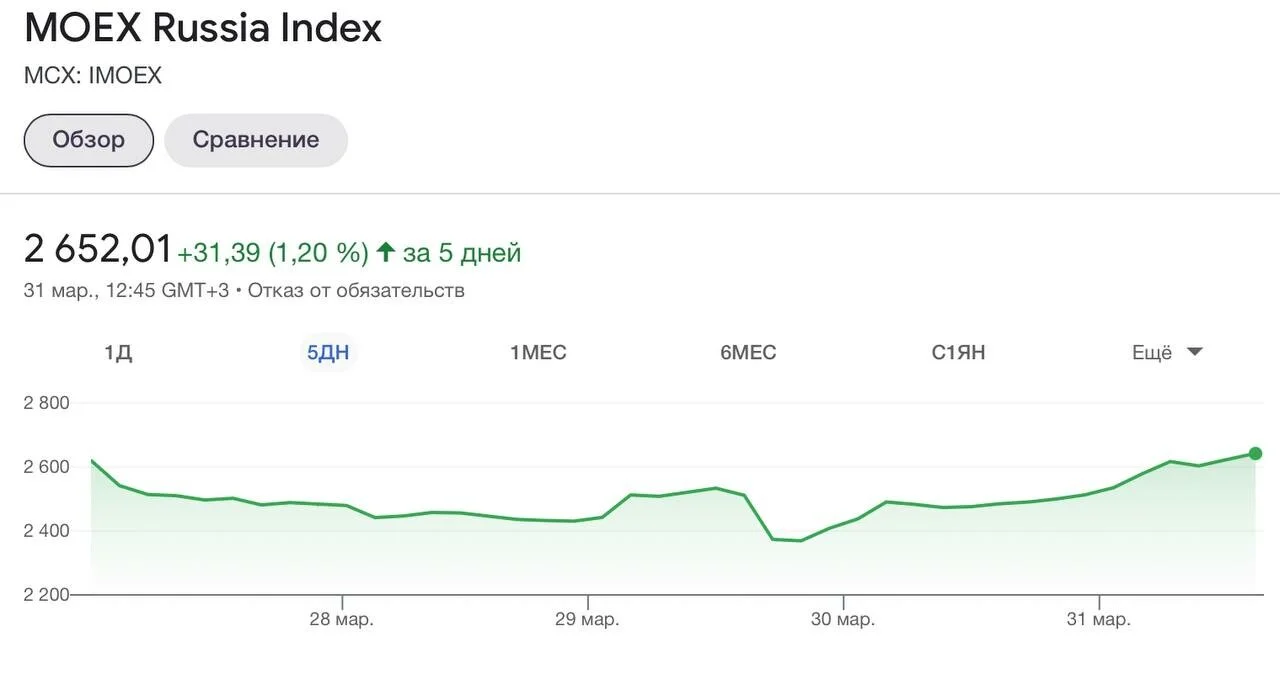Open the Обзор tab
The width and height of the screenshot is (1280, 674).
[88, 140]
